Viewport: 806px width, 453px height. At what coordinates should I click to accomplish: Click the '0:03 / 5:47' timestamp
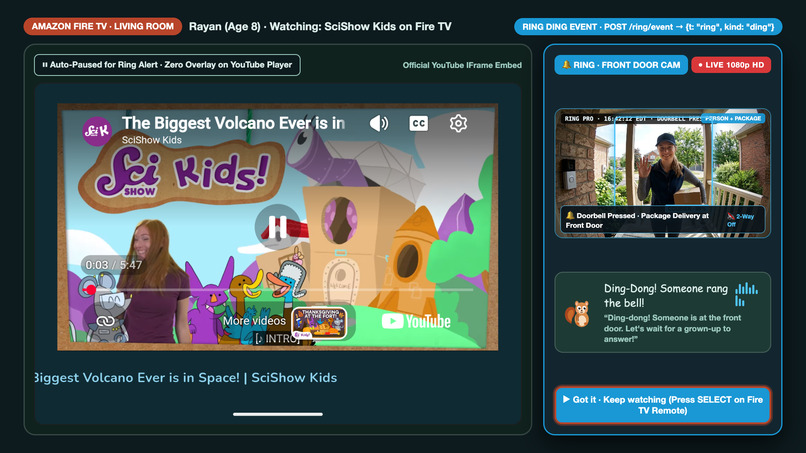click(x=114, y=265)
